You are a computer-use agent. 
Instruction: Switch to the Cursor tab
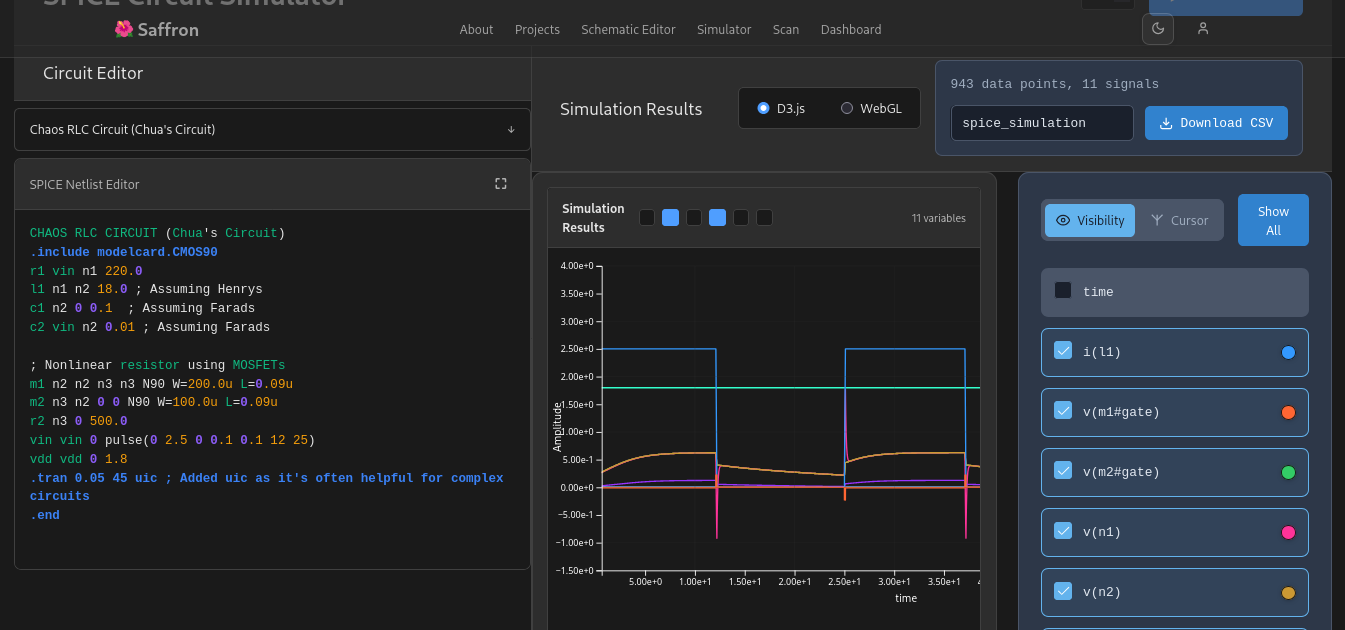point(1179,220)
